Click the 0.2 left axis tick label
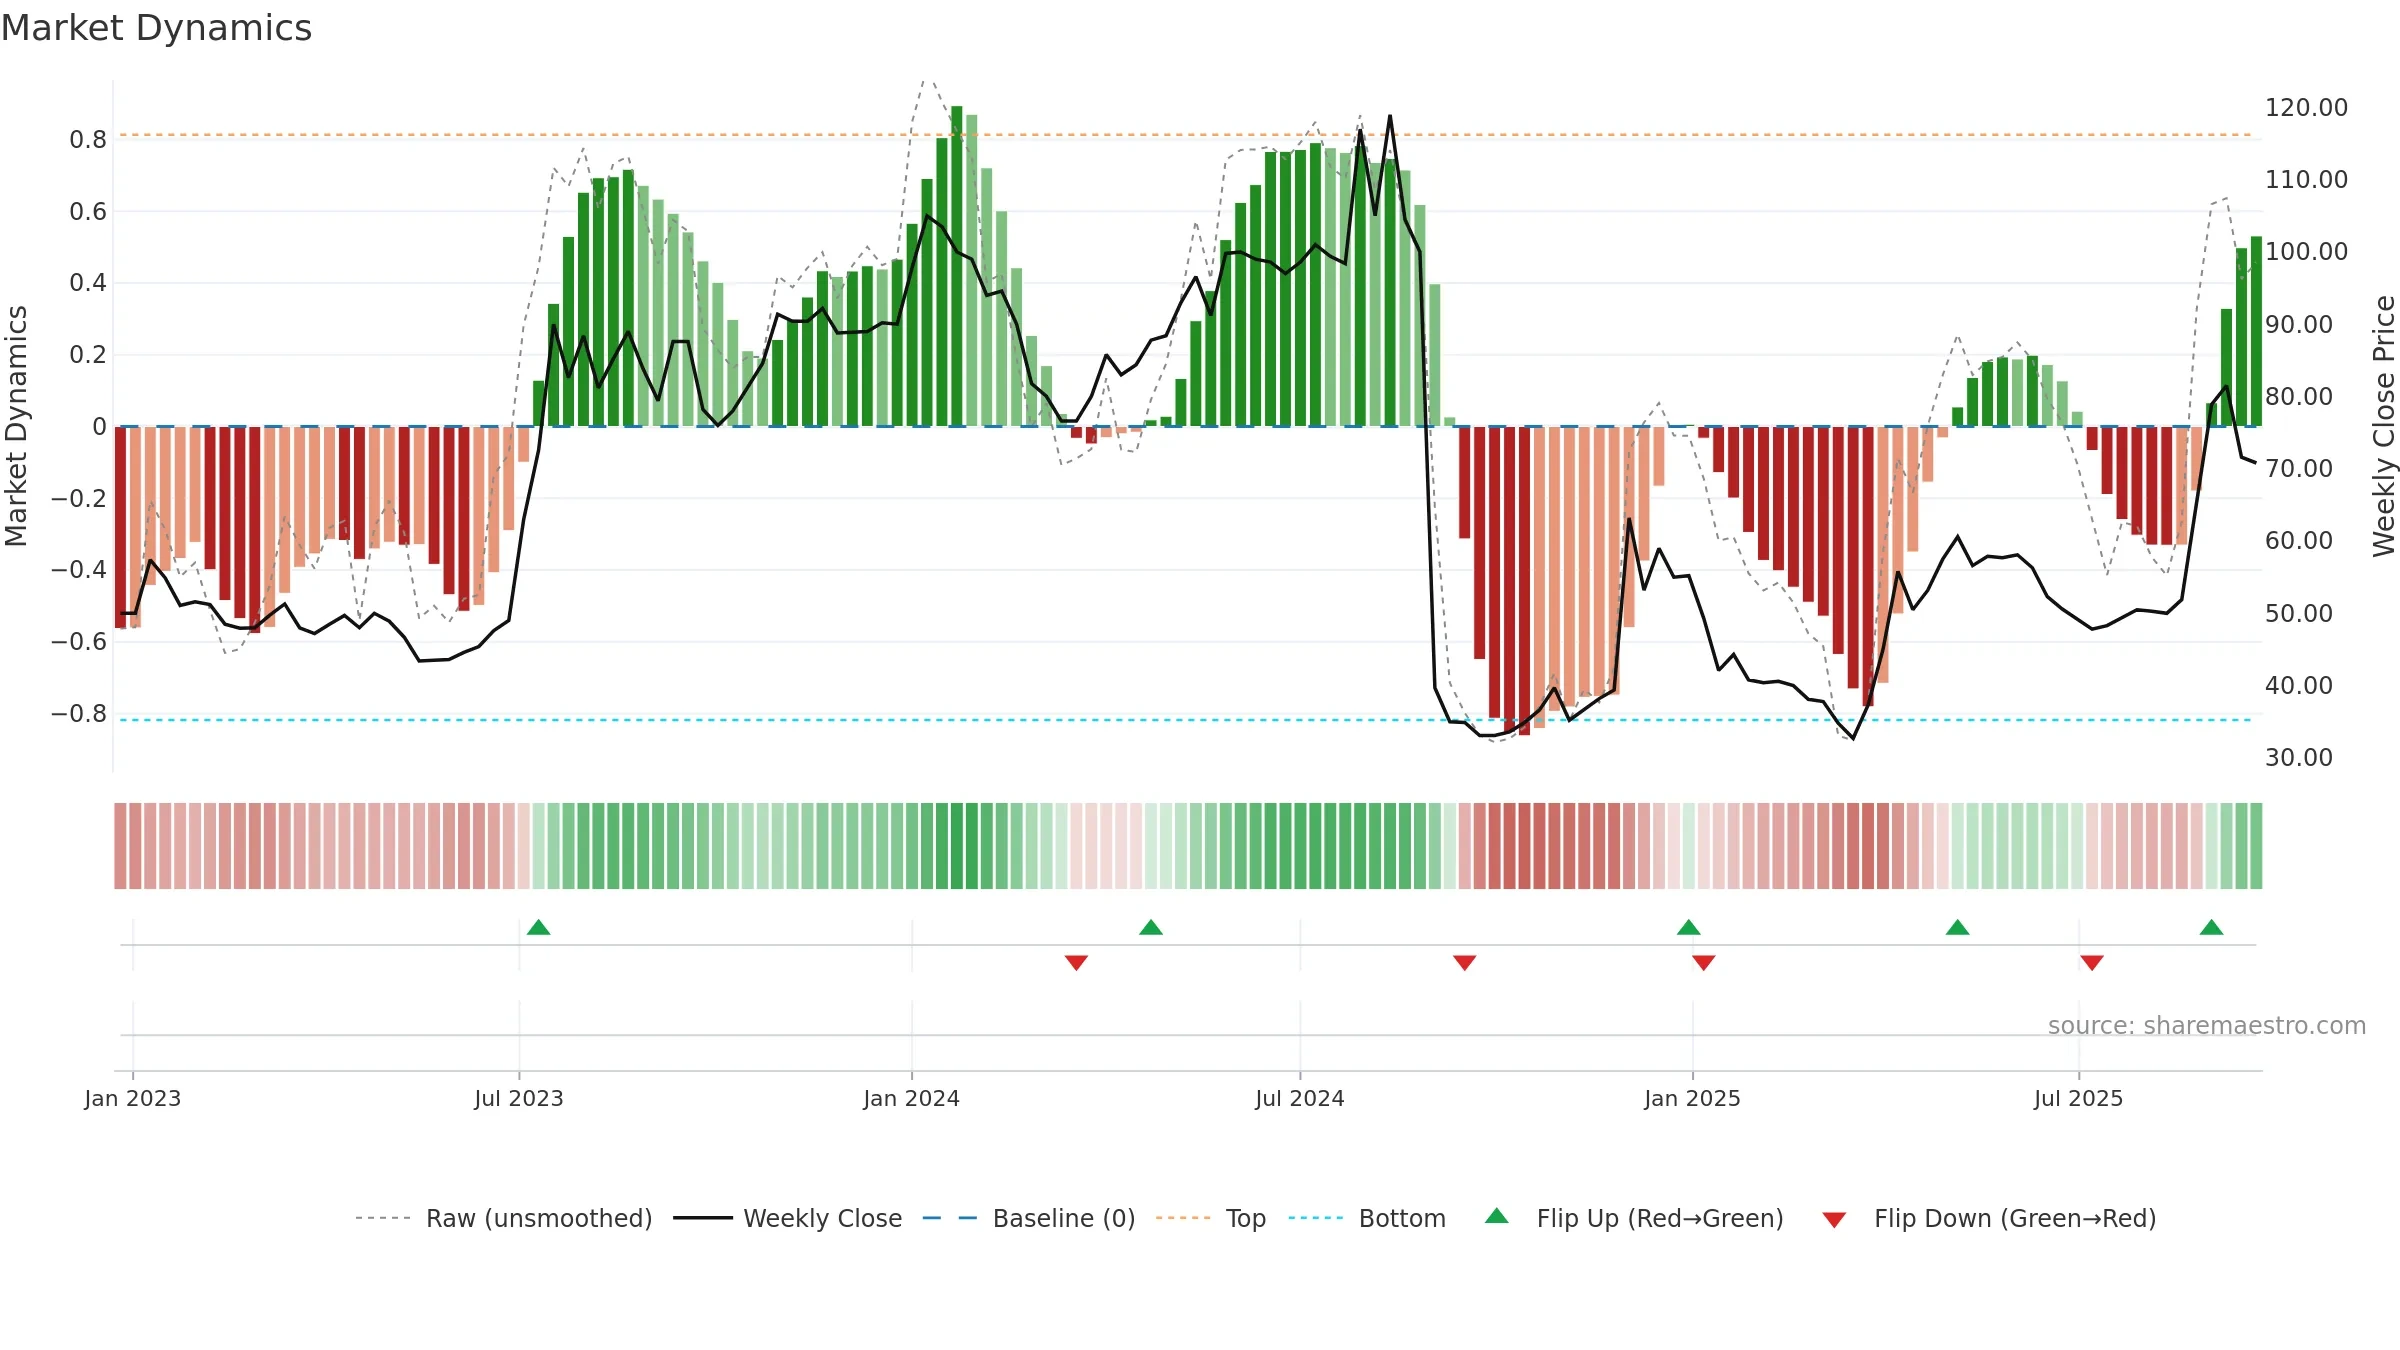 [88, 354]
